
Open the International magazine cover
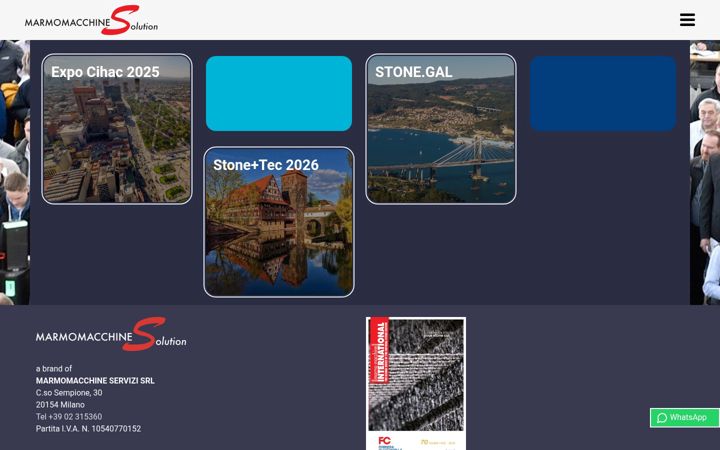(416, 383)
